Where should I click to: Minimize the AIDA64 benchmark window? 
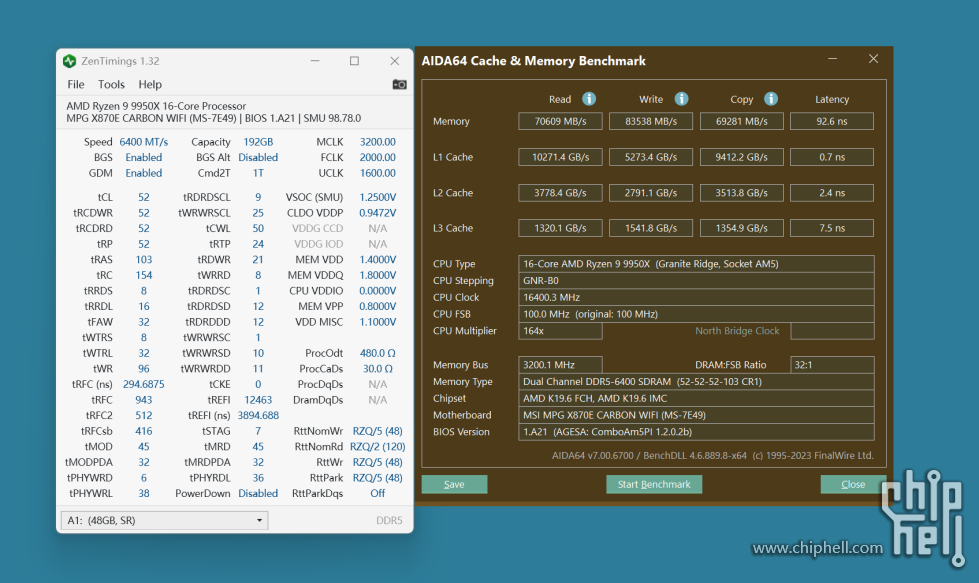click(x=832, y=59)
